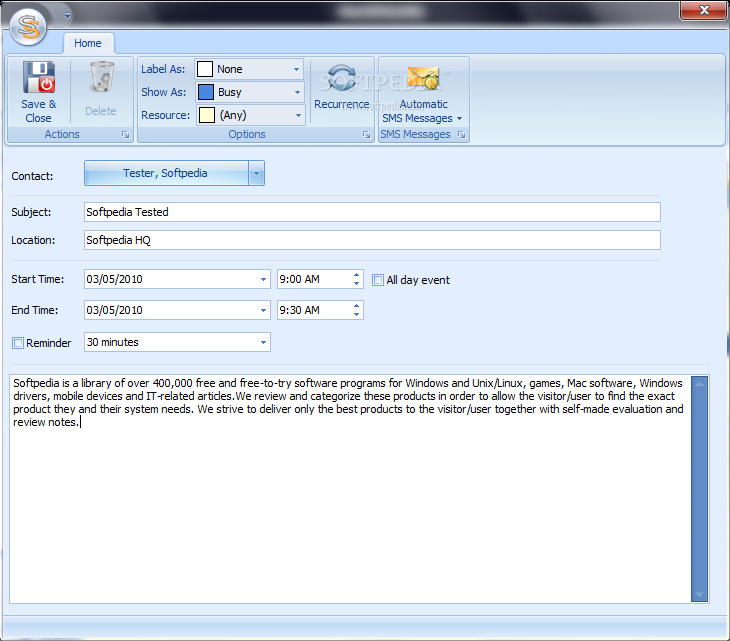Click the blue Busy color swatch
Screen dimensions: 730x641
206,92
